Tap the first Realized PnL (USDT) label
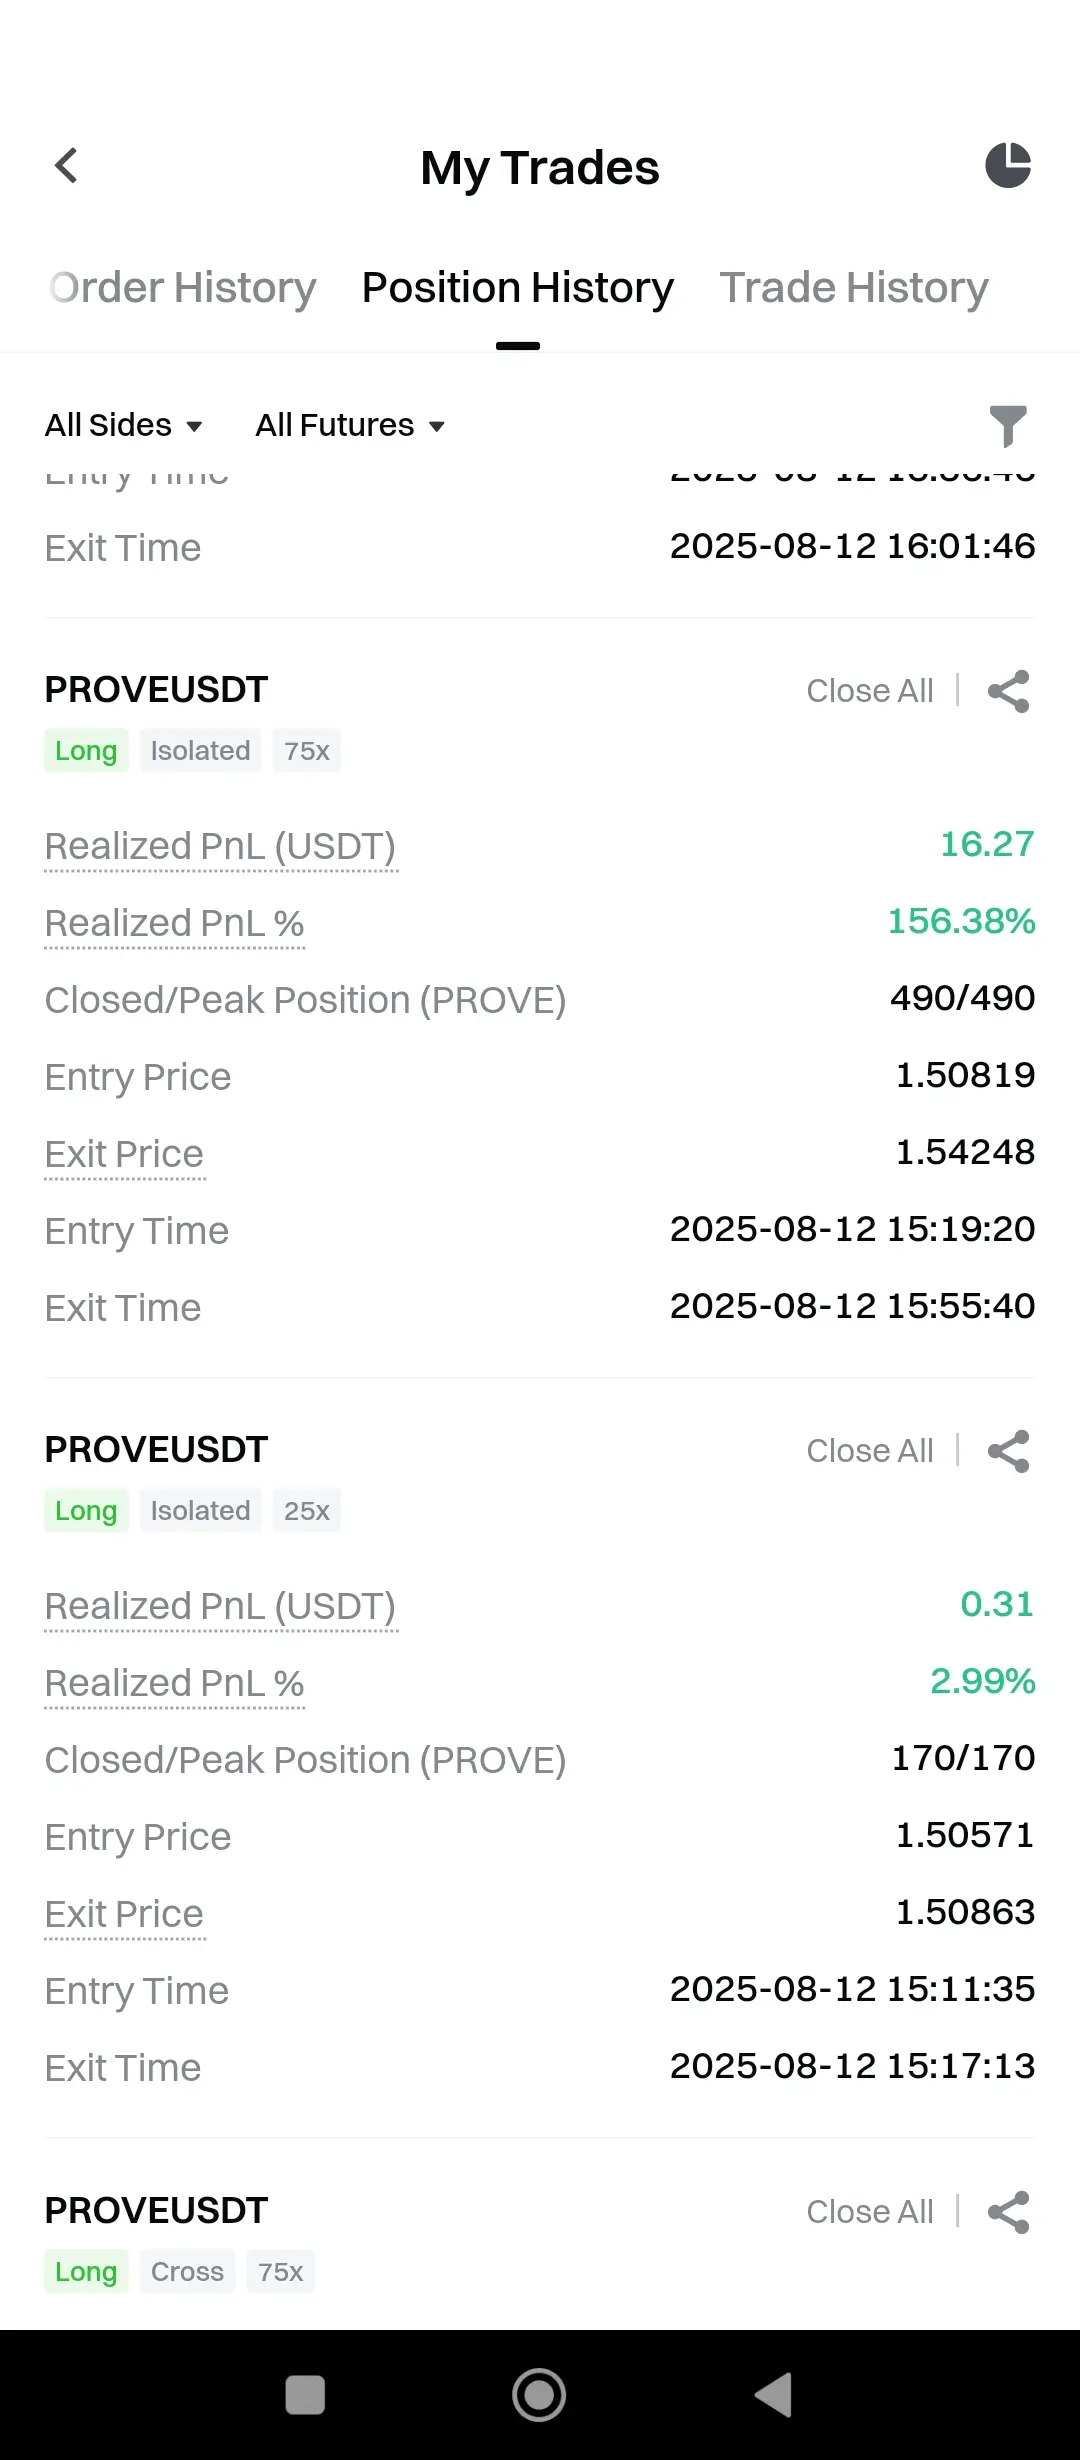The image size is (1080, 2460). [221, 847]
